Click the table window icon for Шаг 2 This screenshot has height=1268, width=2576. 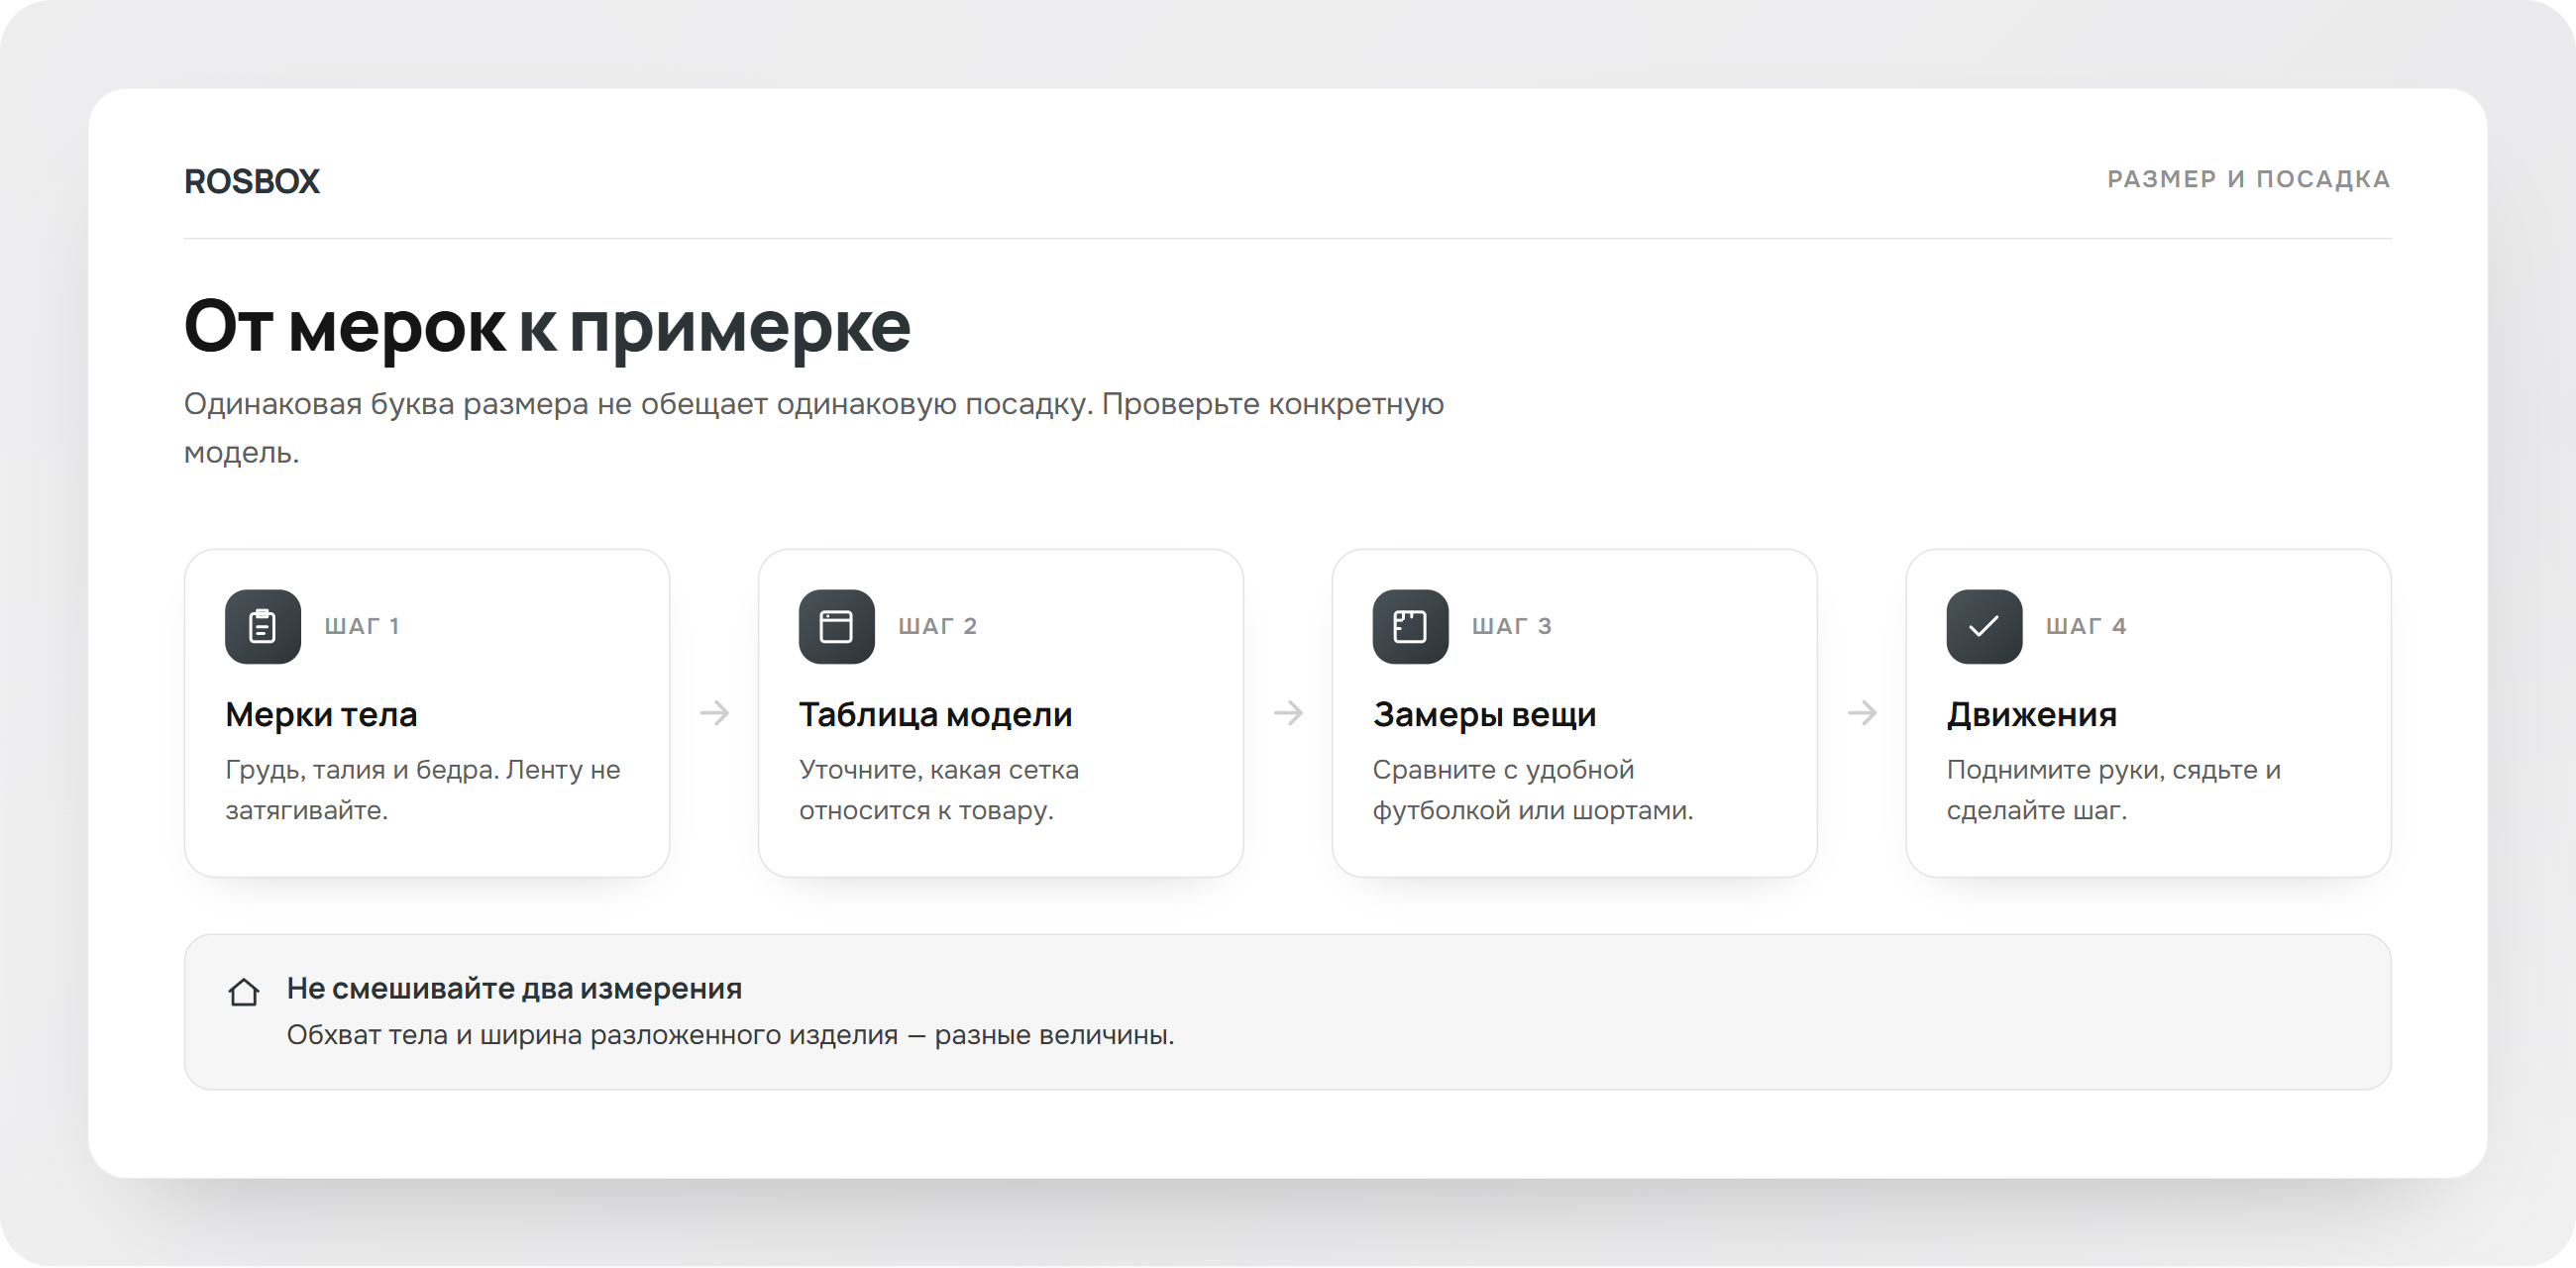(x=837, y=627)
